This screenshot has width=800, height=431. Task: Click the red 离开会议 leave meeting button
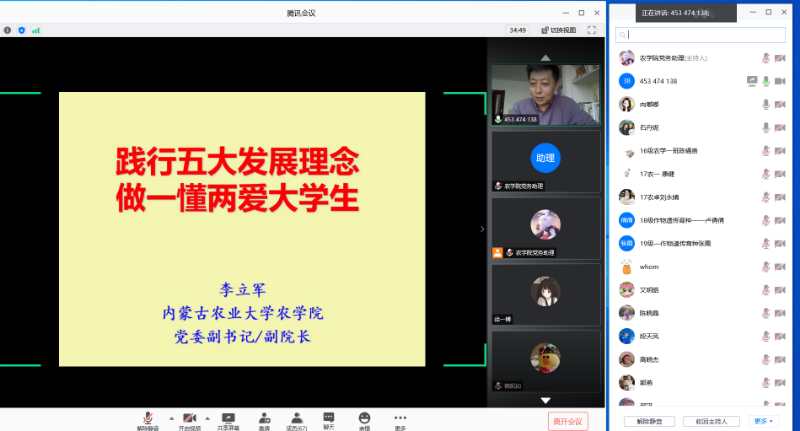coord(570,421)
